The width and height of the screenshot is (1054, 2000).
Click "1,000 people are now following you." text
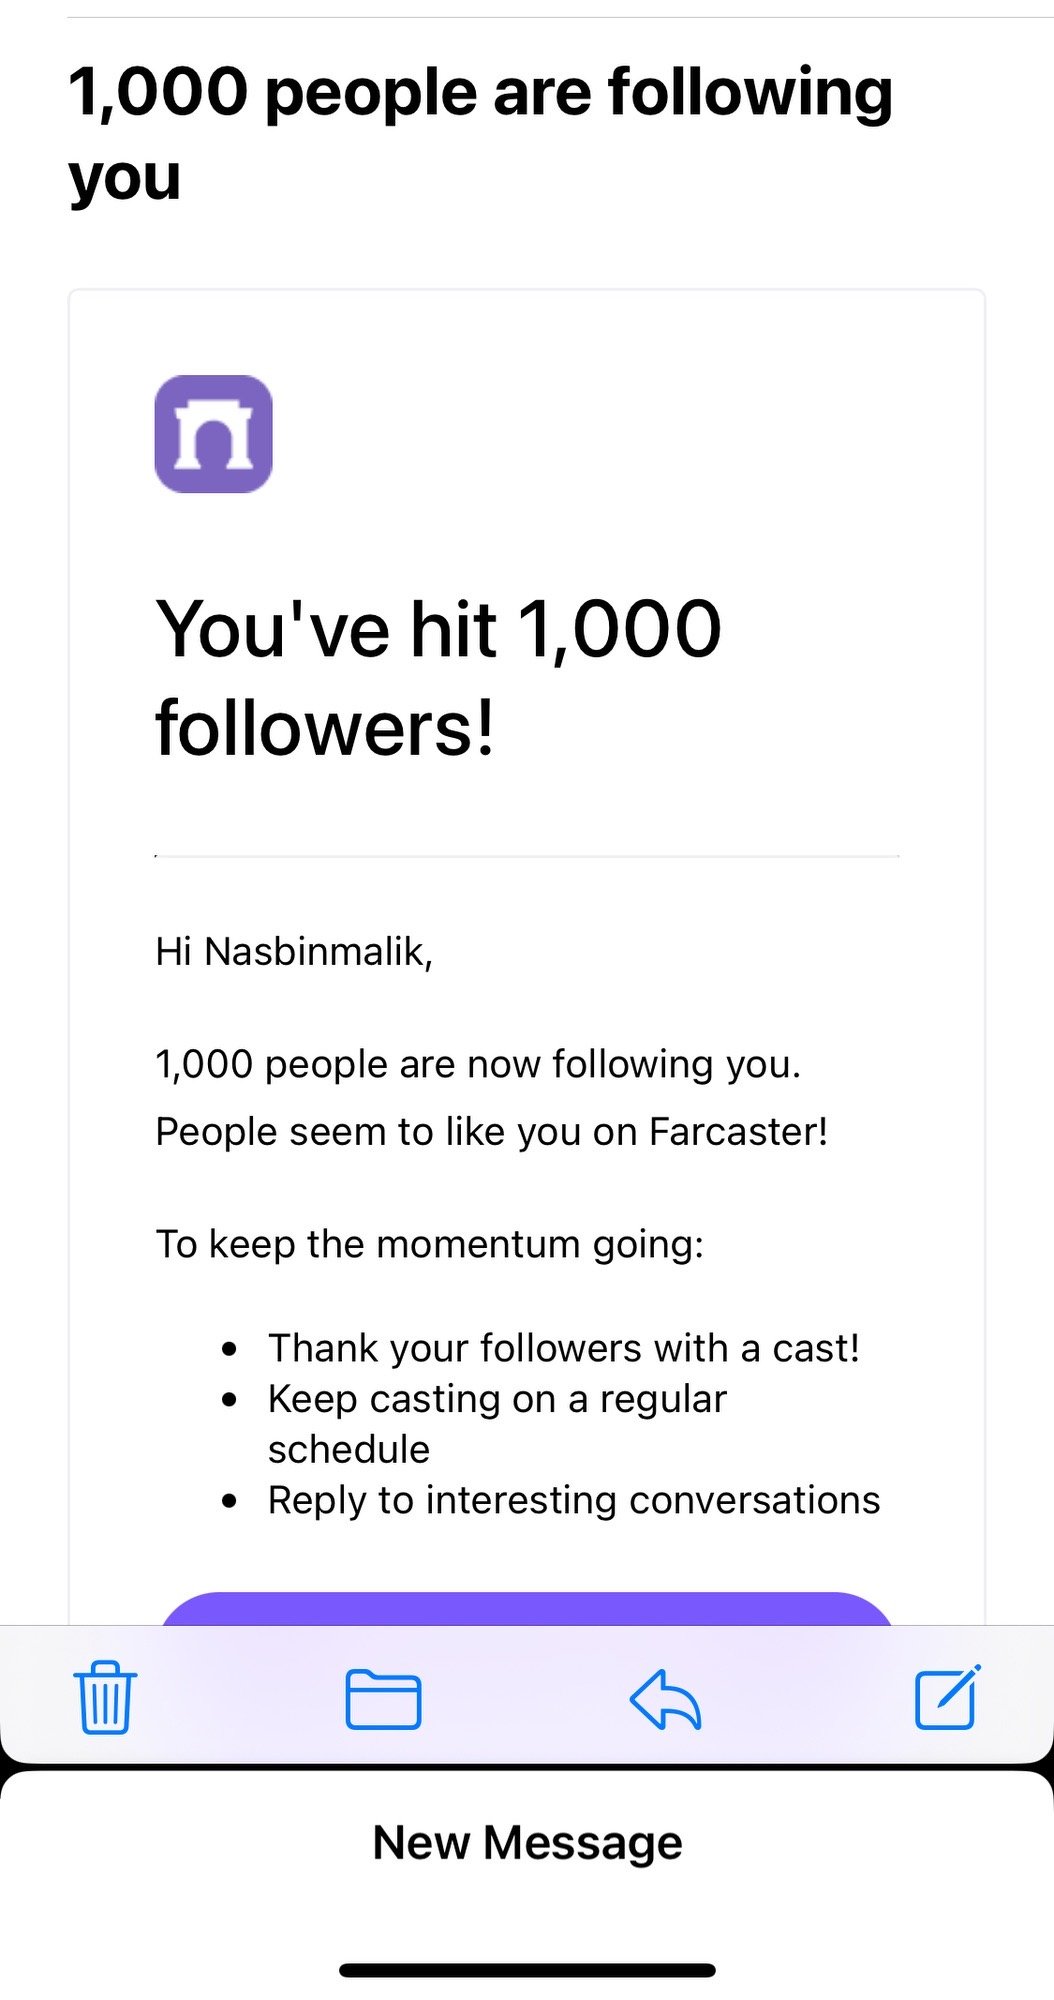pyautogui.click(x=478, y=1064)
